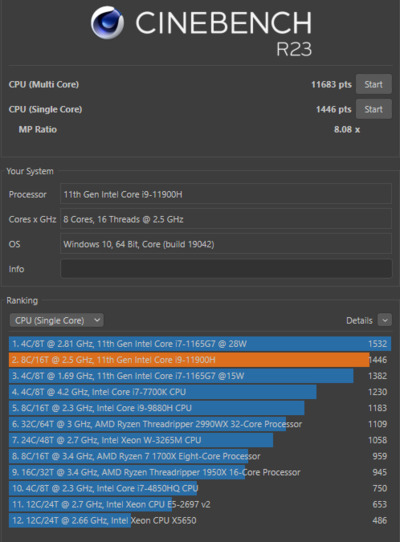400x542 pixels.
Task: Select the Threadripper 1950X ranking row
Action: pyautogui.click(x=200, y=473)
